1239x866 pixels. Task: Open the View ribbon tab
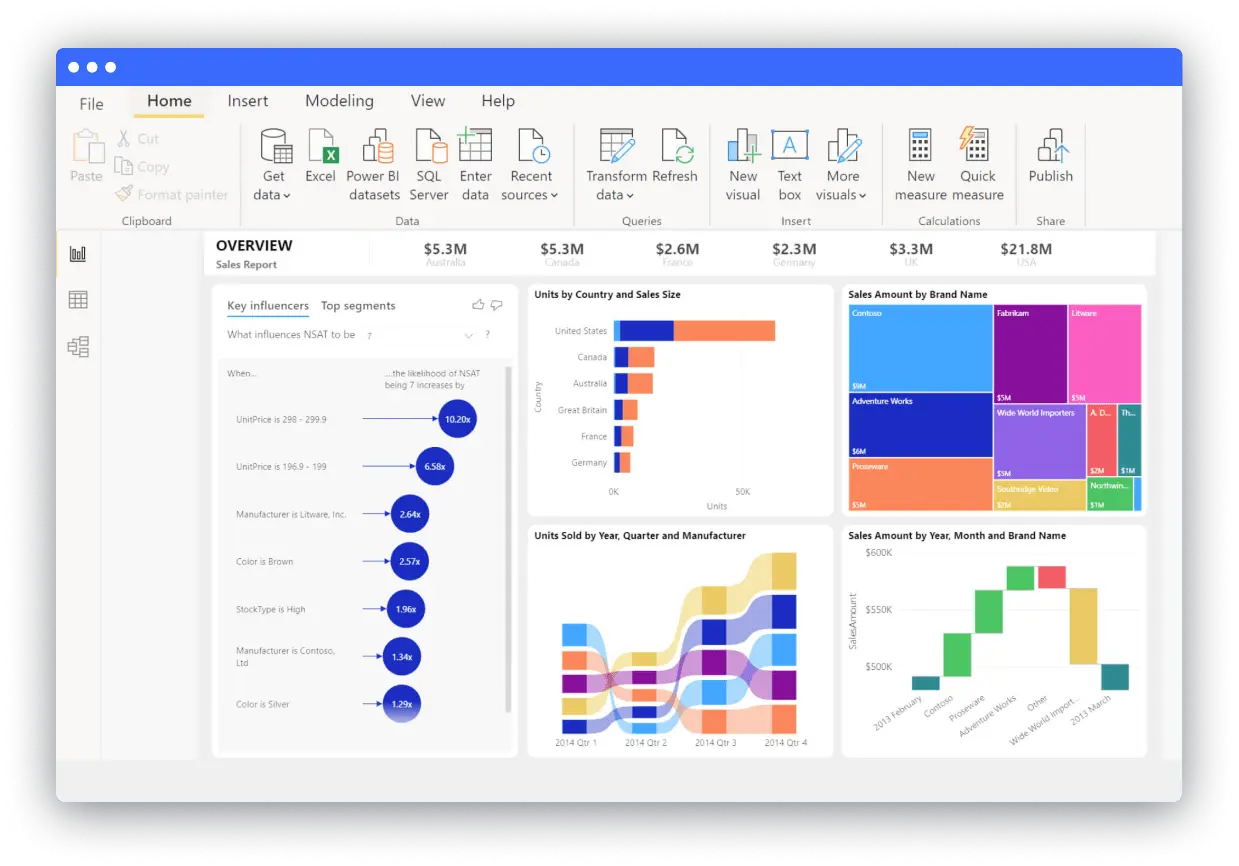[x=428, y=101]
